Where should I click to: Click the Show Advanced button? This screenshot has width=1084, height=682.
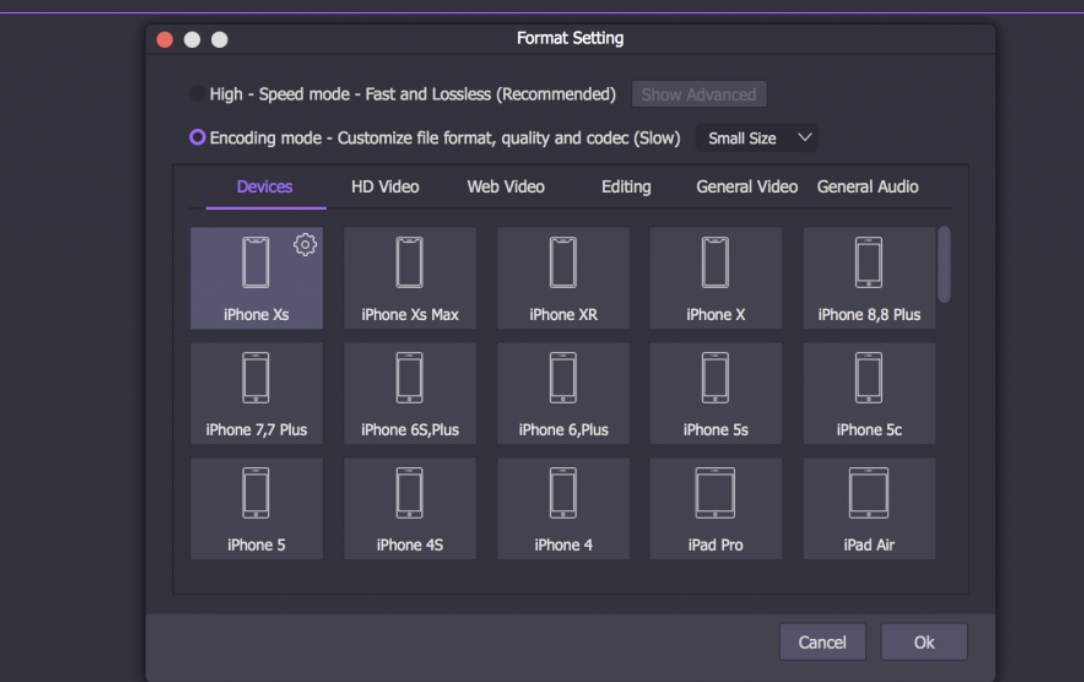pyautogui.click(x=699, y=95)
